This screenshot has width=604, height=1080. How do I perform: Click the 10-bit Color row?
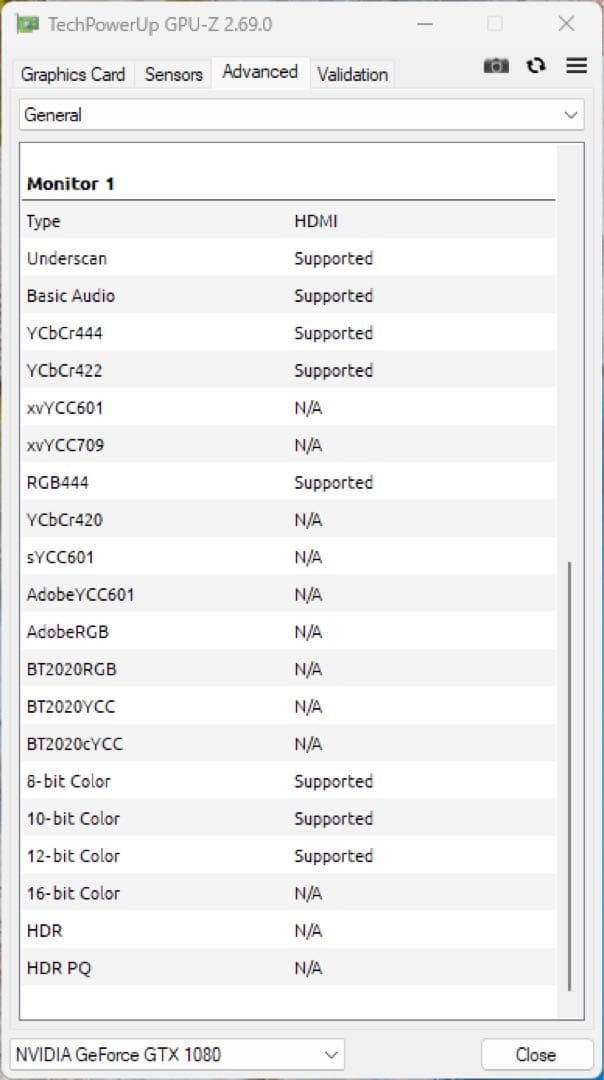289,818
